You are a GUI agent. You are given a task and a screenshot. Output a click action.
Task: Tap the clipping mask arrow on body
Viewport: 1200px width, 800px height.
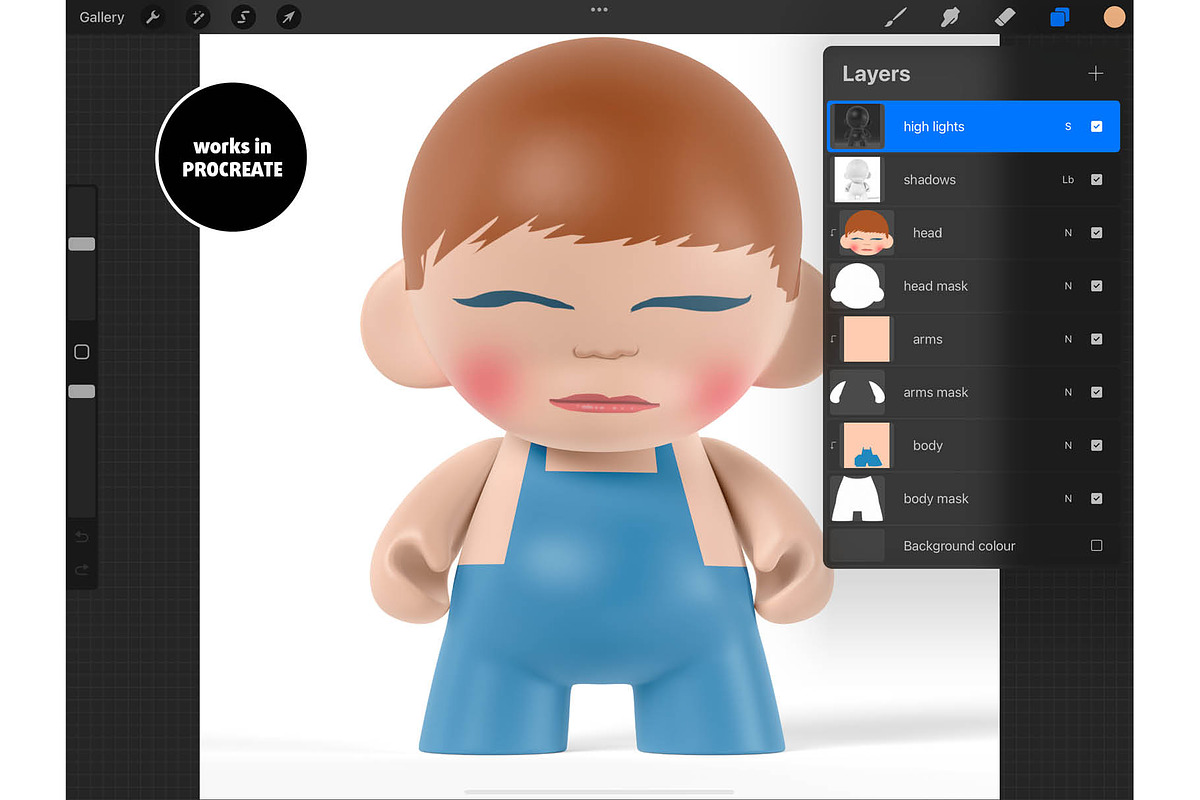[834, 445]
